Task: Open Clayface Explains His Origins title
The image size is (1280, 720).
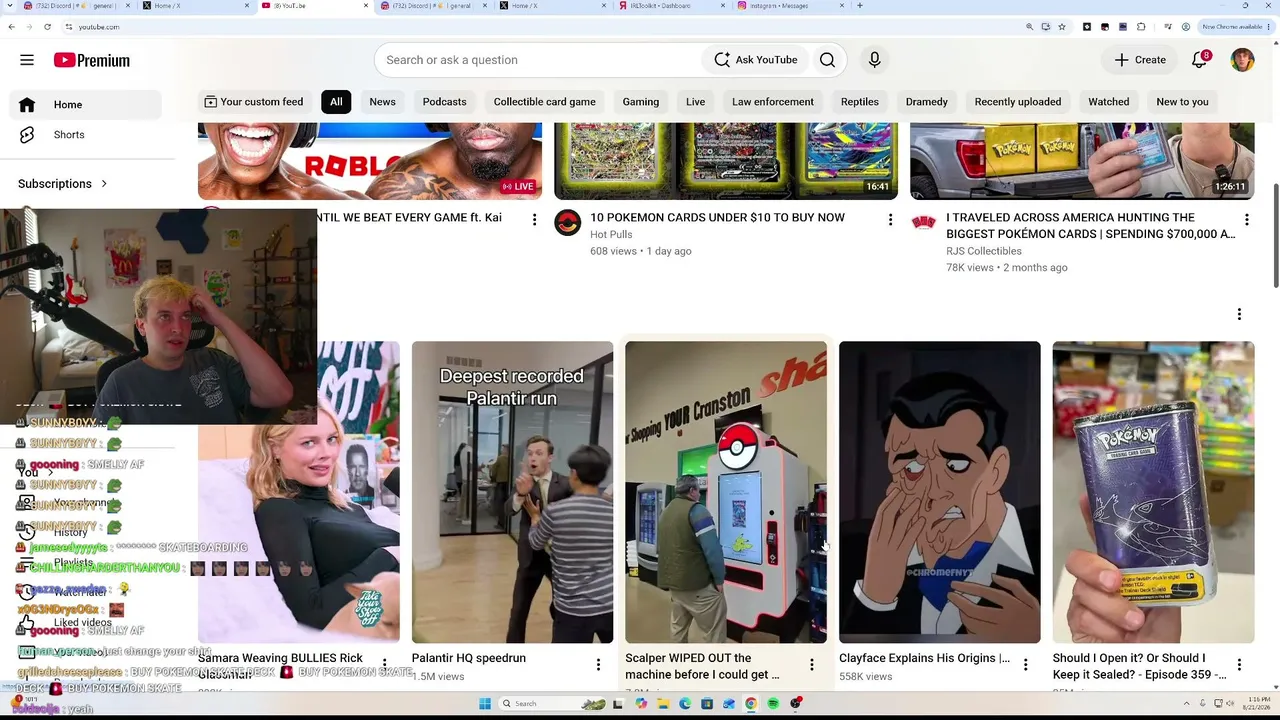Action: coord(925,658)
